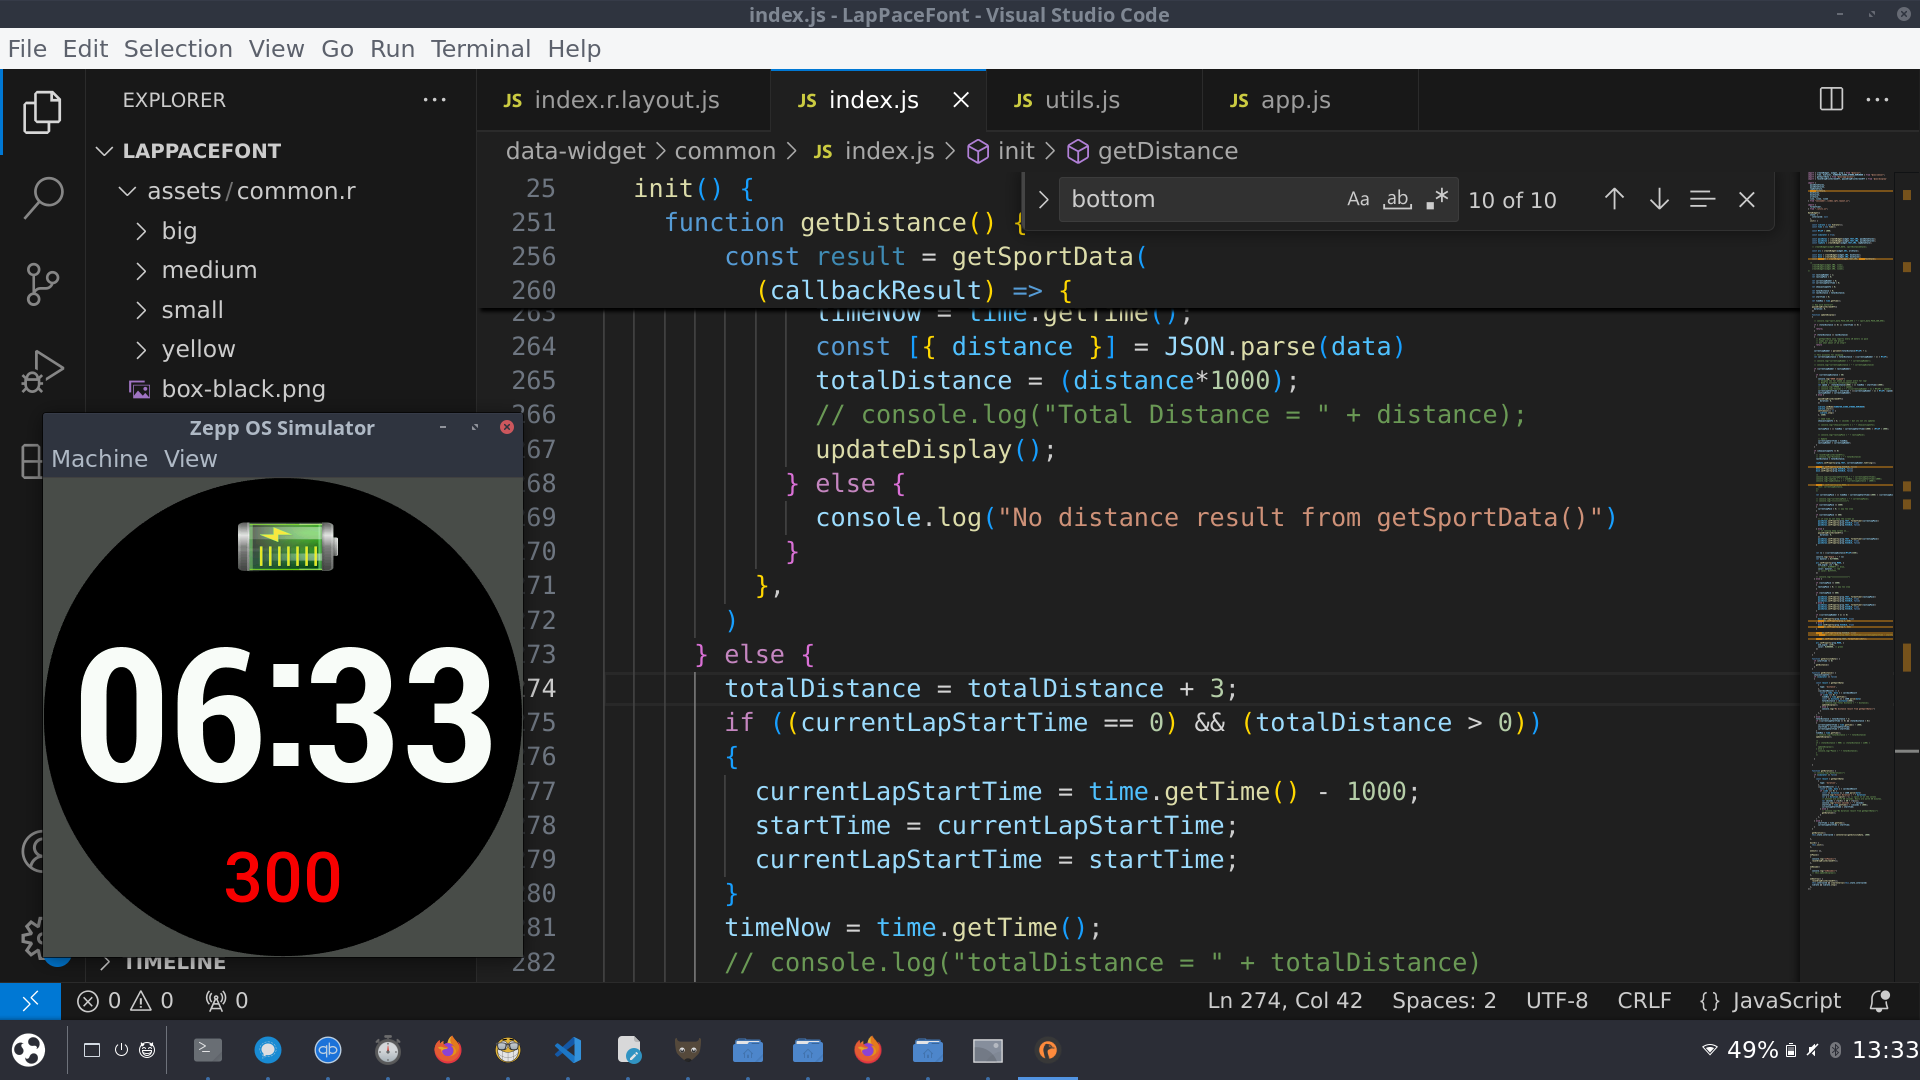Toggle Match Case in find widget
The height and width of the screenshot is (1080, 1920).
(1357, 199)
